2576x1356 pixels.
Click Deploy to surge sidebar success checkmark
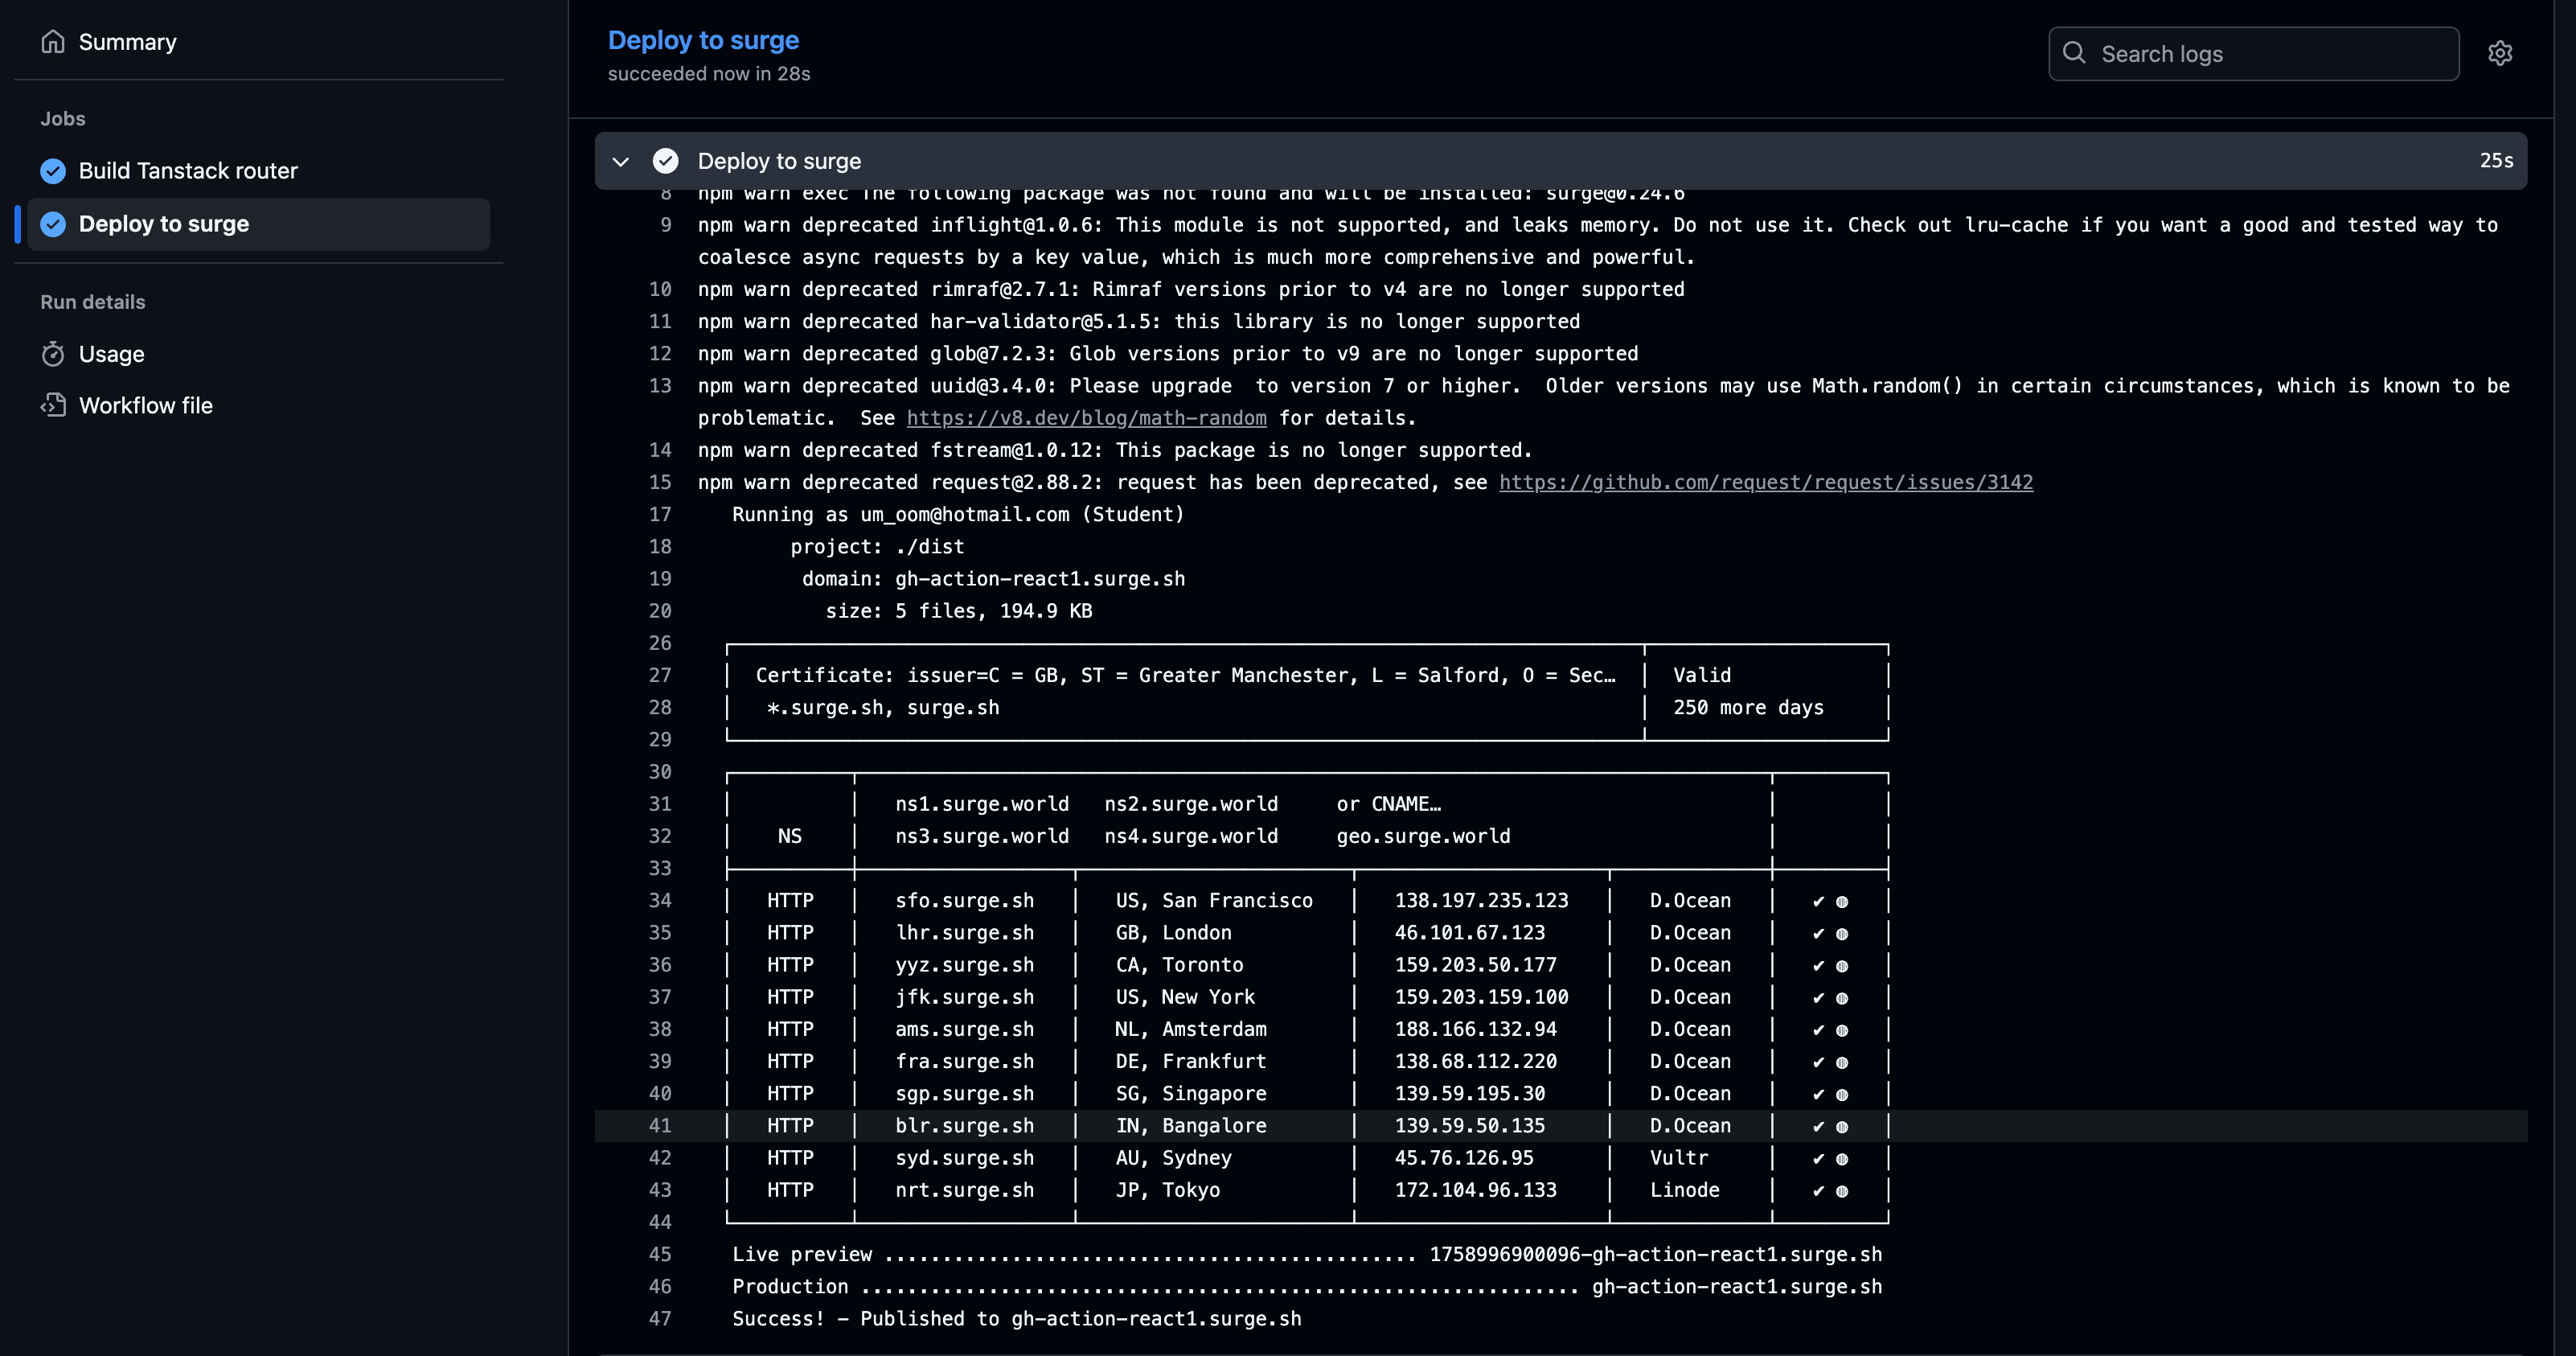(x=53, y=224)
